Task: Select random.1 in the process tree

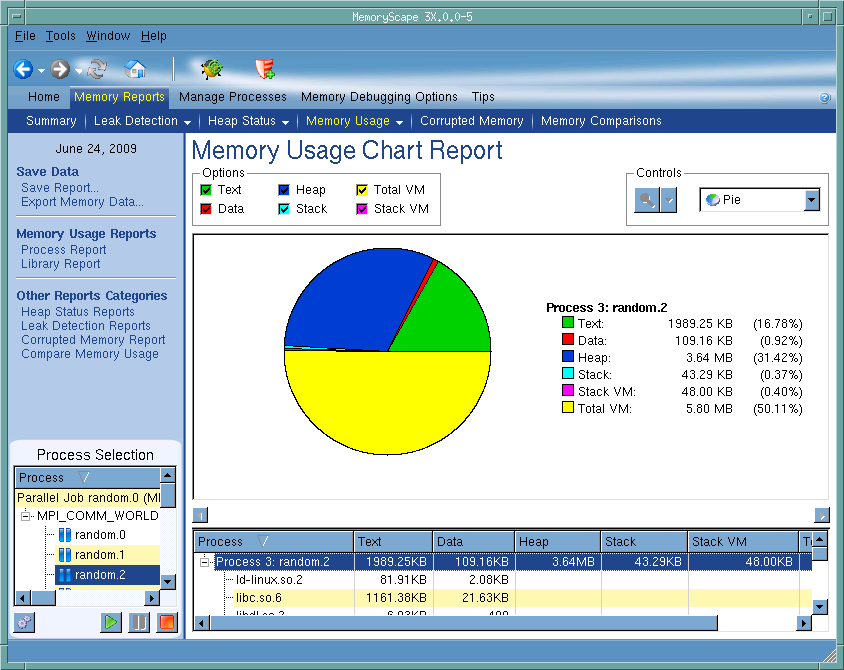Action: (x=99, y=554)
